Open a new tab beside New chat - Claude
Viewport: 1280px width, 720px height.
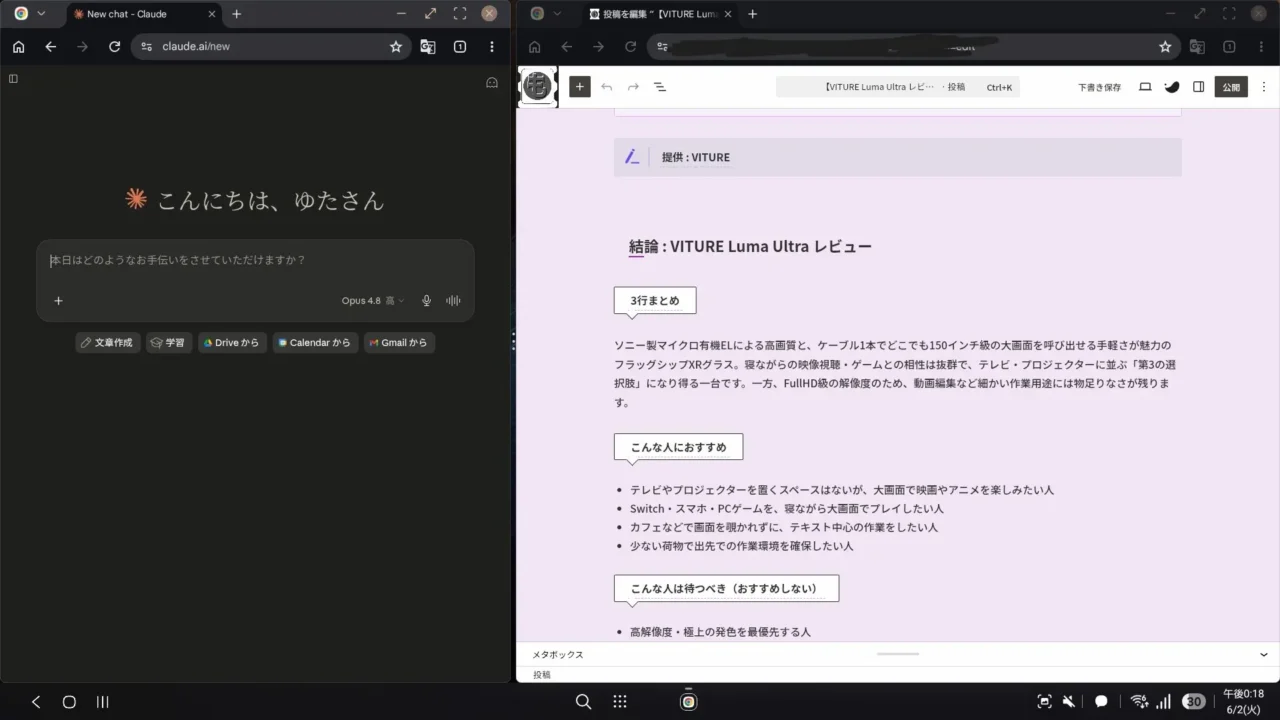(x=236, y=14)
